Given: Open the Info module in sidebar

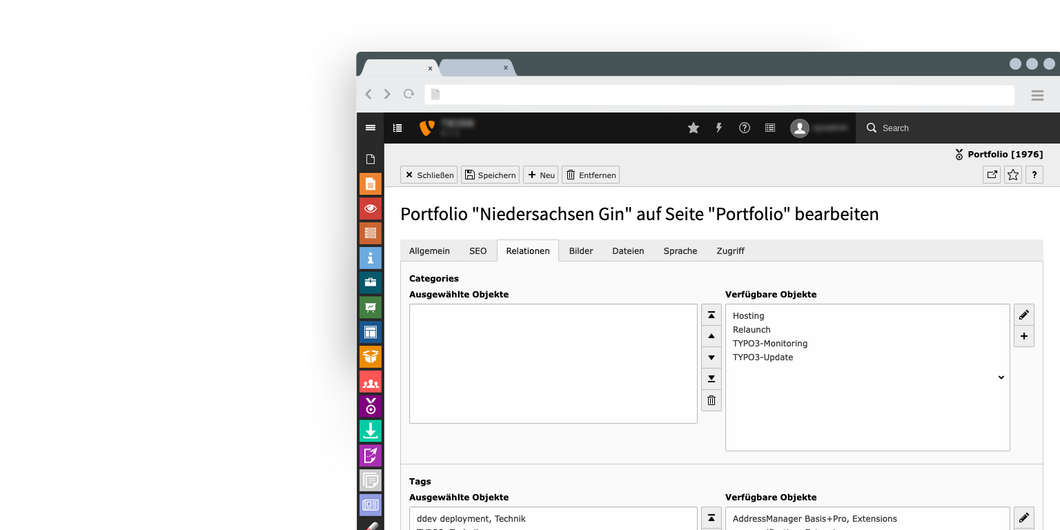Looking at the screenshot, I should 370,258.
